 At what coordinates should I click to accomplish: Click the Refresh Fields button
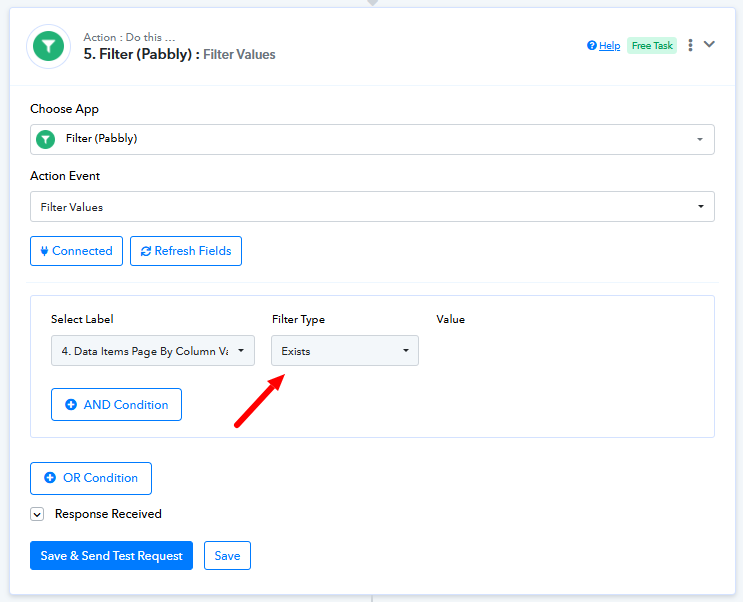tap(186, 251)
